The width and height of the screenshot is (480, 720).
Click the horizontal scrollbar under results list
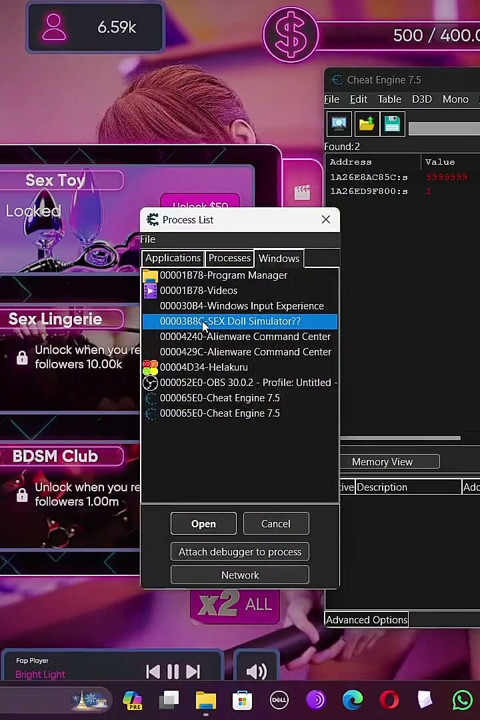pyautogui.click(x=400, y=438)
